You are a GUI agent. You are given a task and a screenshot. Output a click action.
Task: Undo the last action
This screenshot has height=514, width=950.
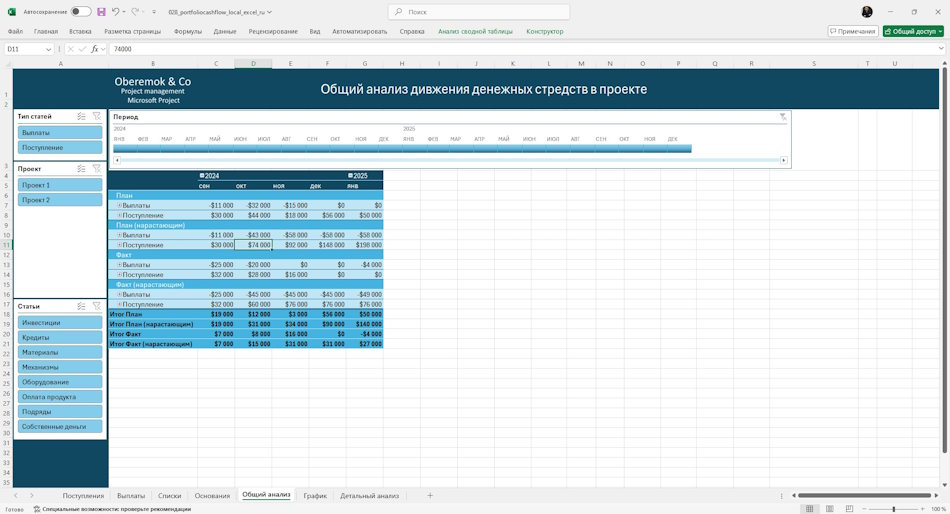coord(115,12)
